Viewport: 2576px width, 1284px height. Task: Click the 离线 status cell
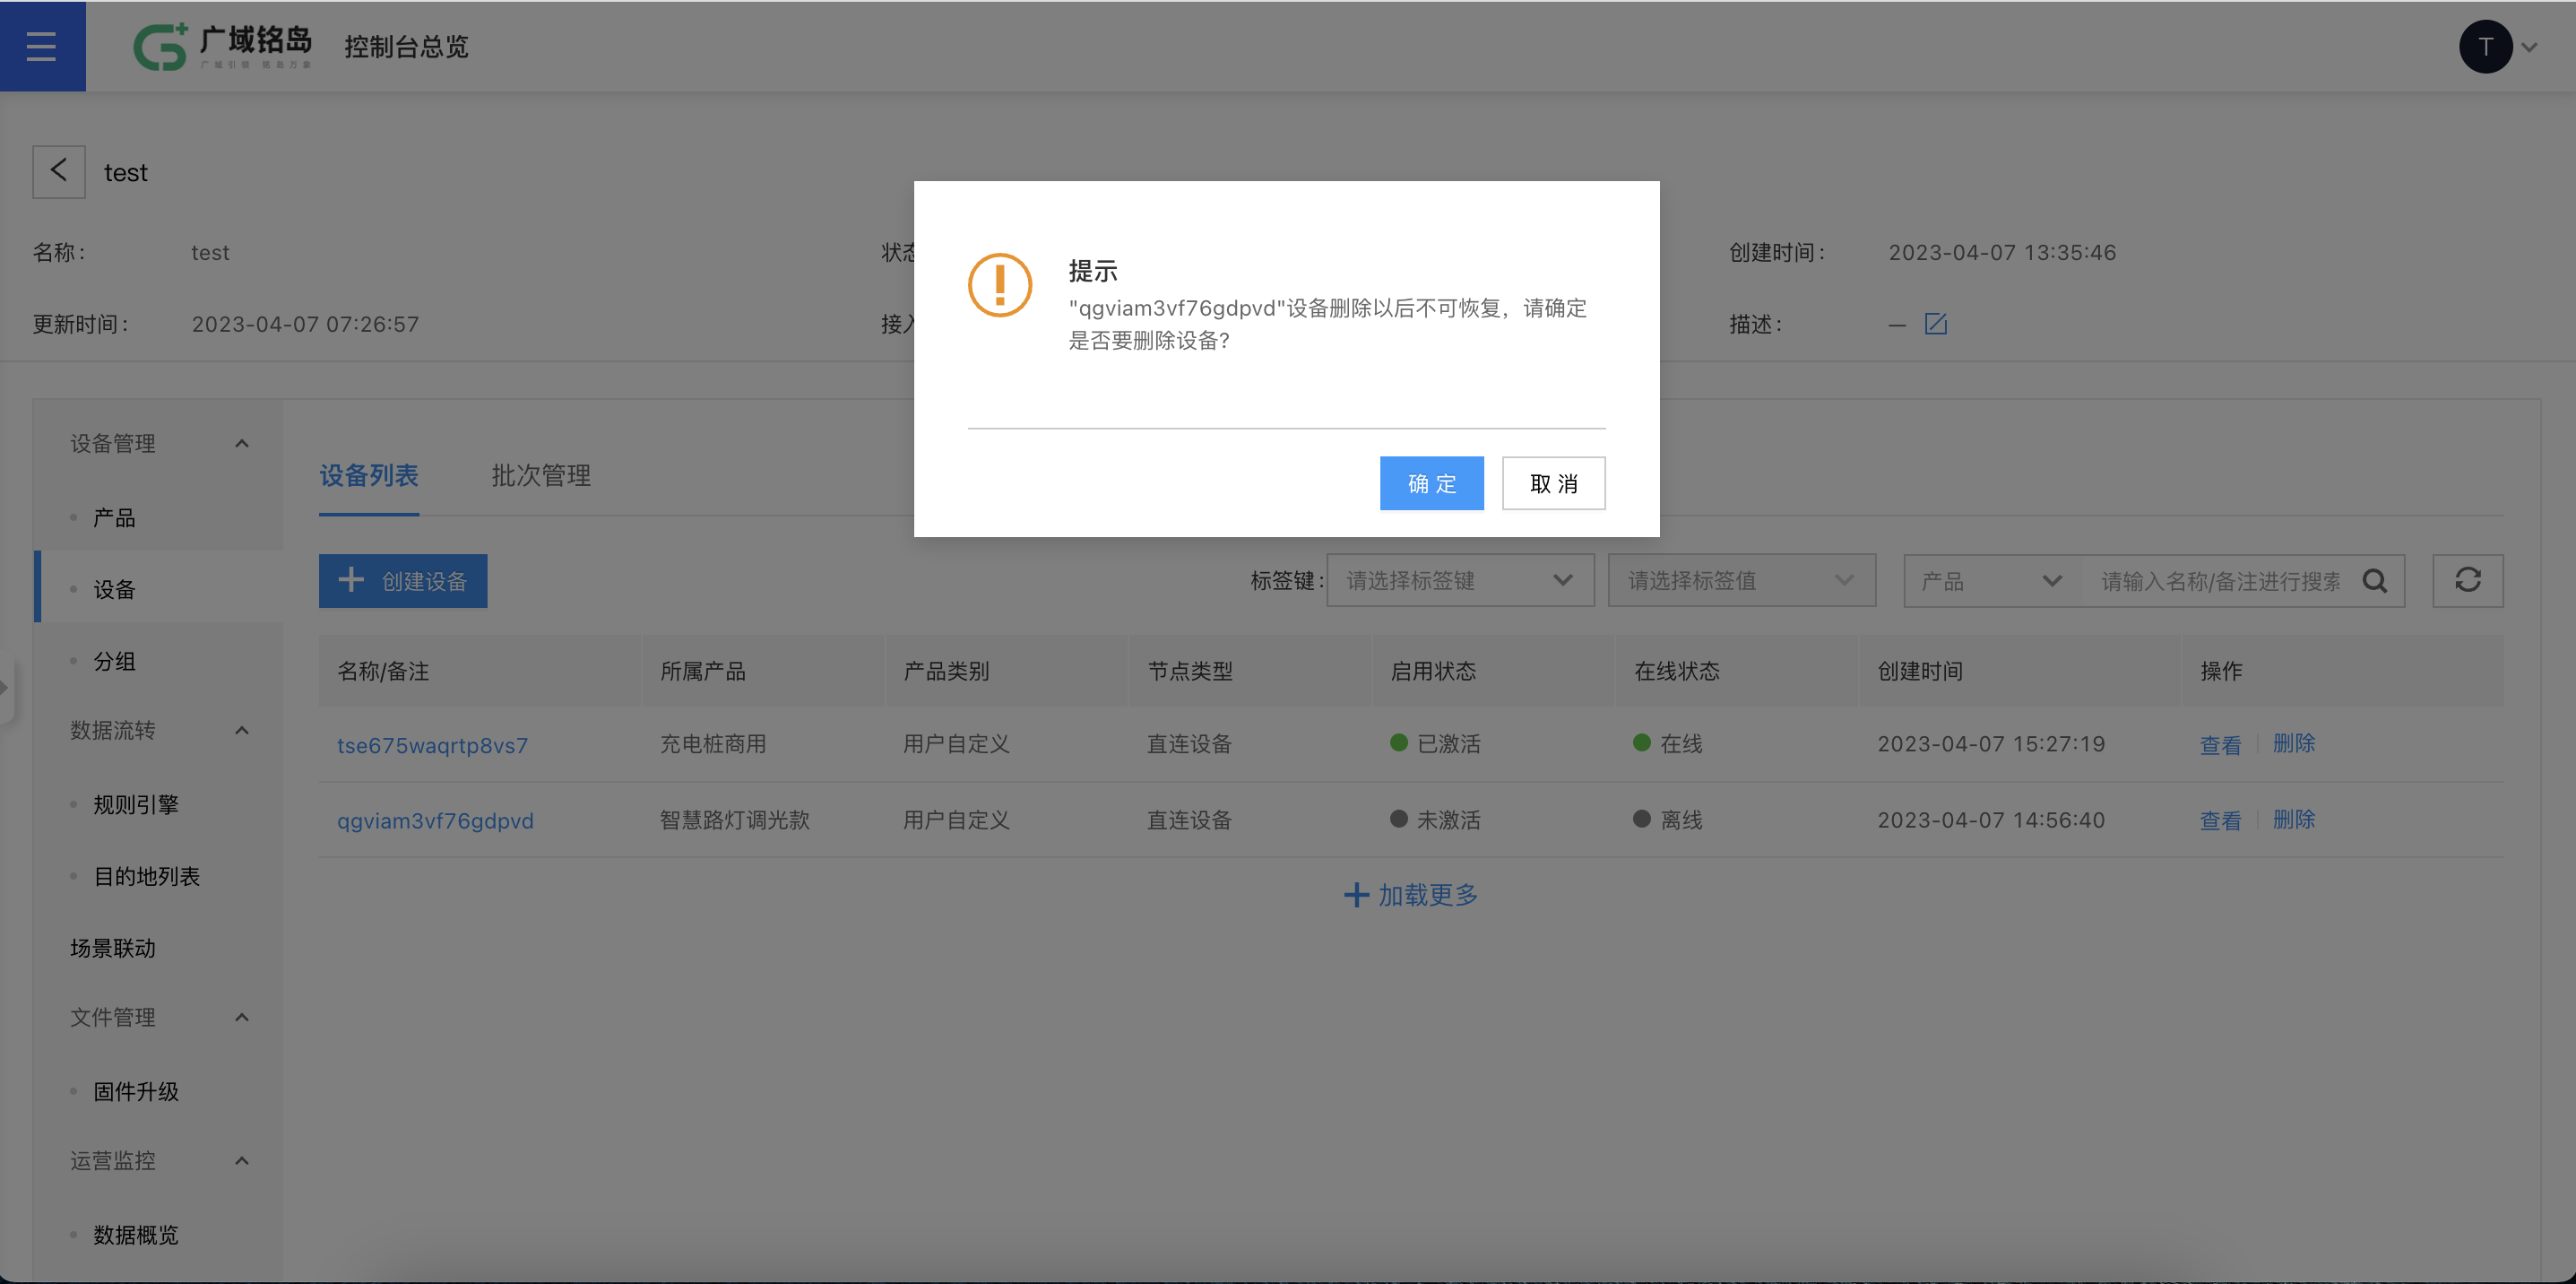pyautogui.click(x=1668, y=820)
